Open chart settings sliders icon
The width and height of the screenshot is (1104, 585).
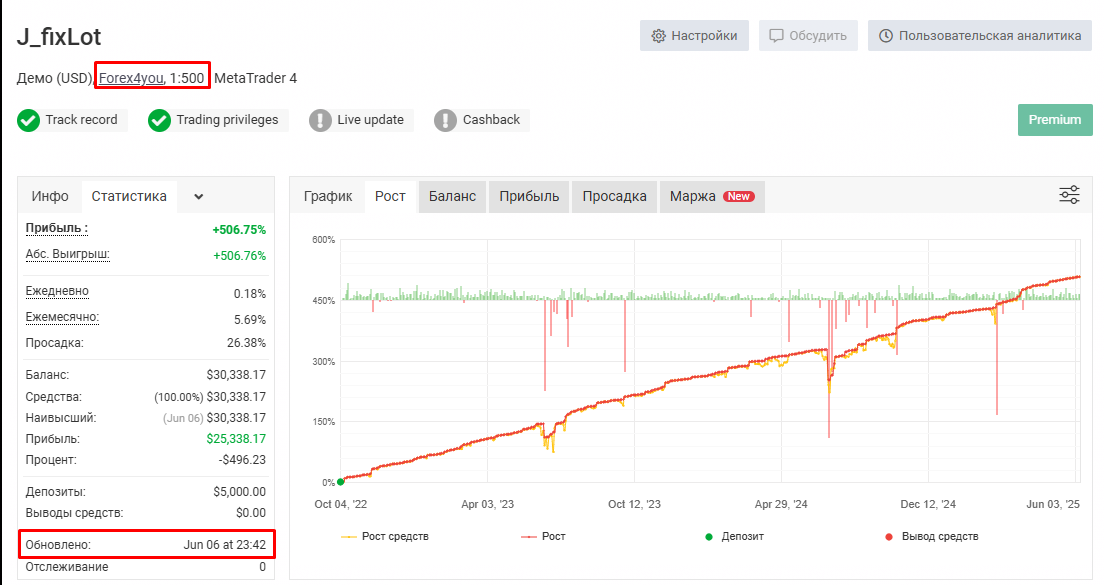point(1069,195)
